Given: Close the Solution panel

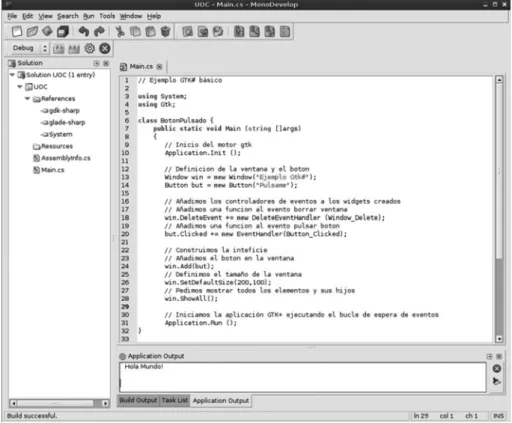Looking at the screenshot, I should point(106,63).
